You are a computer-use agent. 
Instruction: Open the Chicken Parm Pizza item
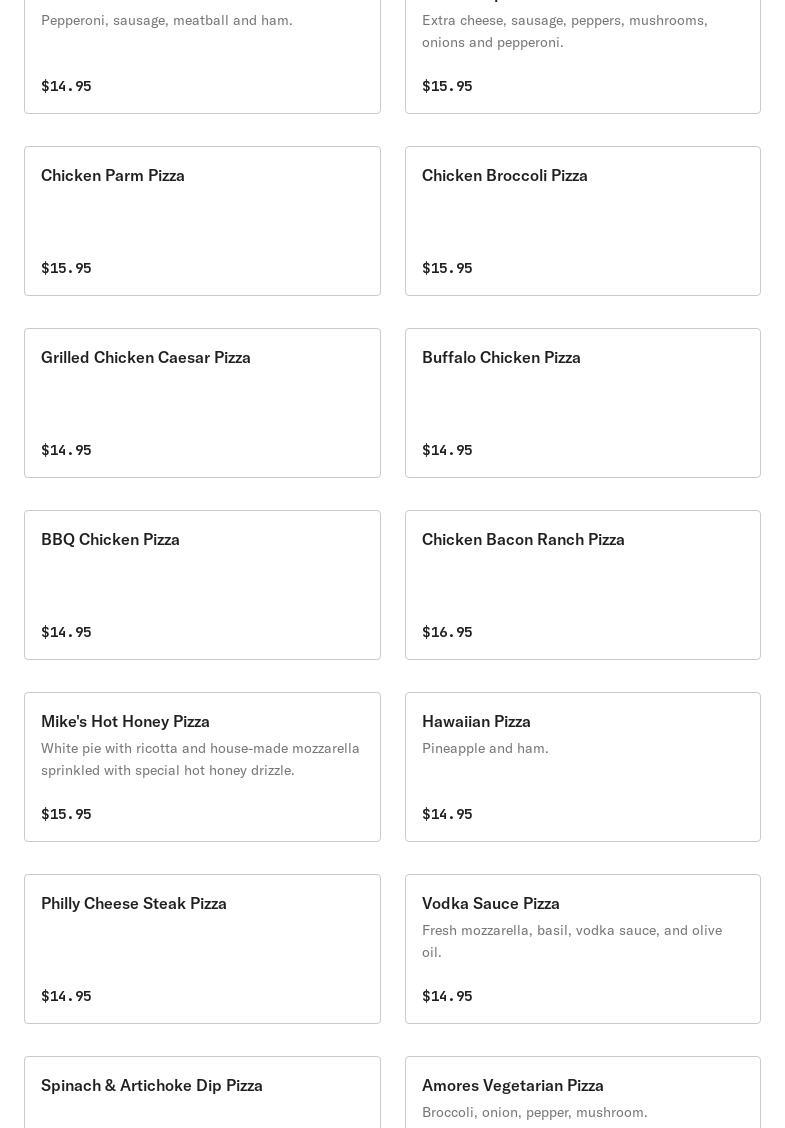click(x=202, y=221)
